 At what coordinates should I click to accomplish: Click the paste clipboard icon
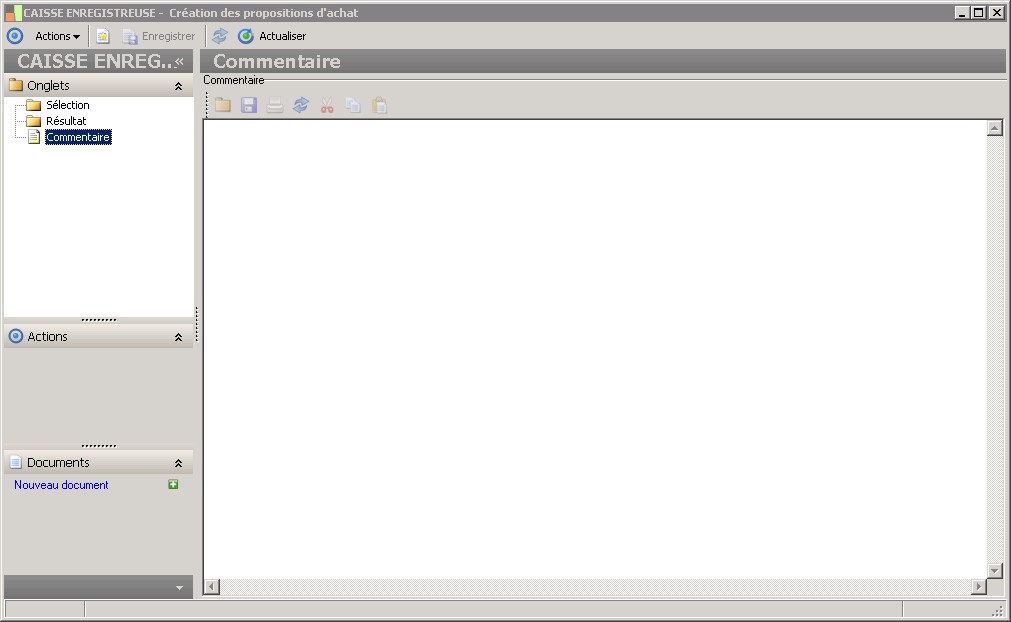380,105
